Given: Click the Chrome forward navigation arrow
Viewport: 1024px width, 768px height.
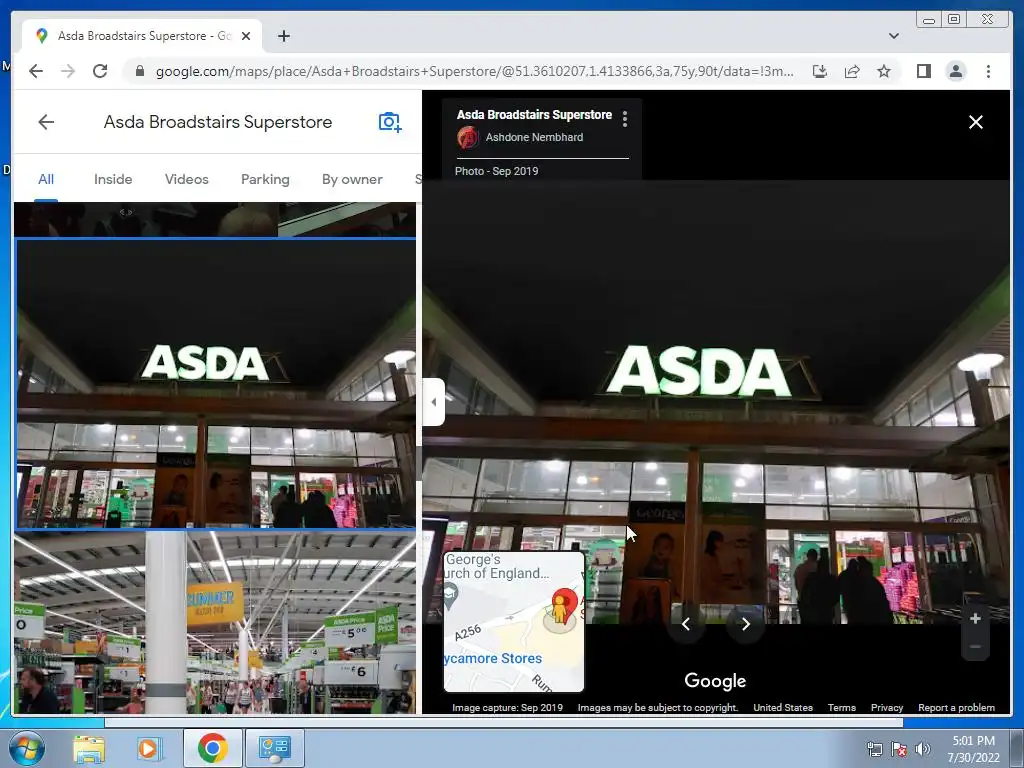Looking at the screenshot, I should (x=68, y=71).
